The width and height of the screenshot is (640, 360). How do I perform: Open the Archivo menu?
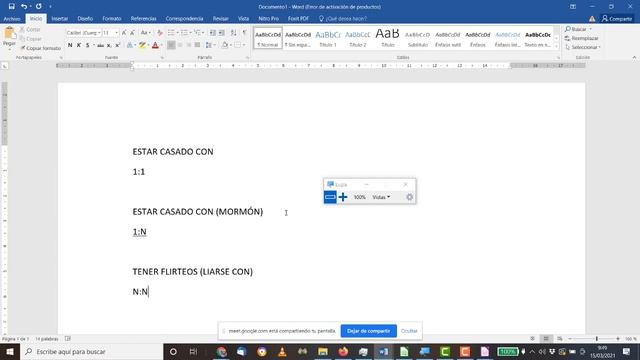[12, 19]
